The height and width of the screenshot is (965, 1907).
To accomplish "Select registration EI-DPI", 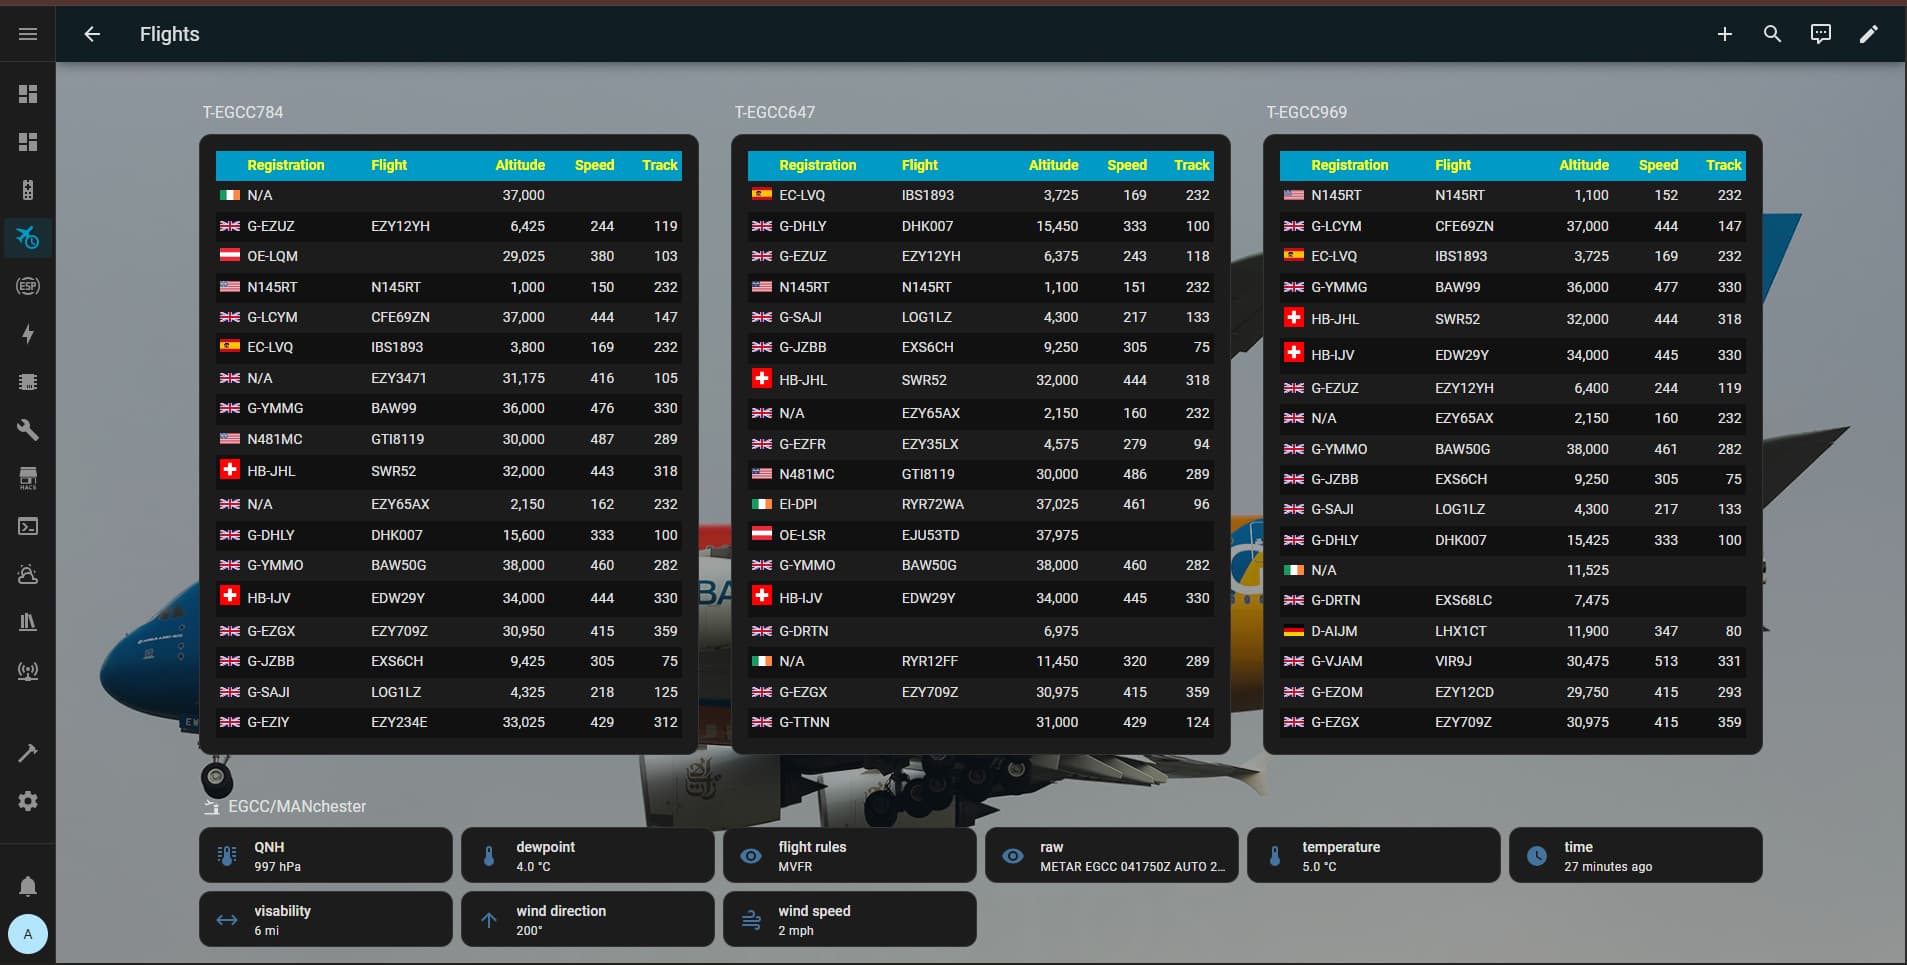I will 798,504.
